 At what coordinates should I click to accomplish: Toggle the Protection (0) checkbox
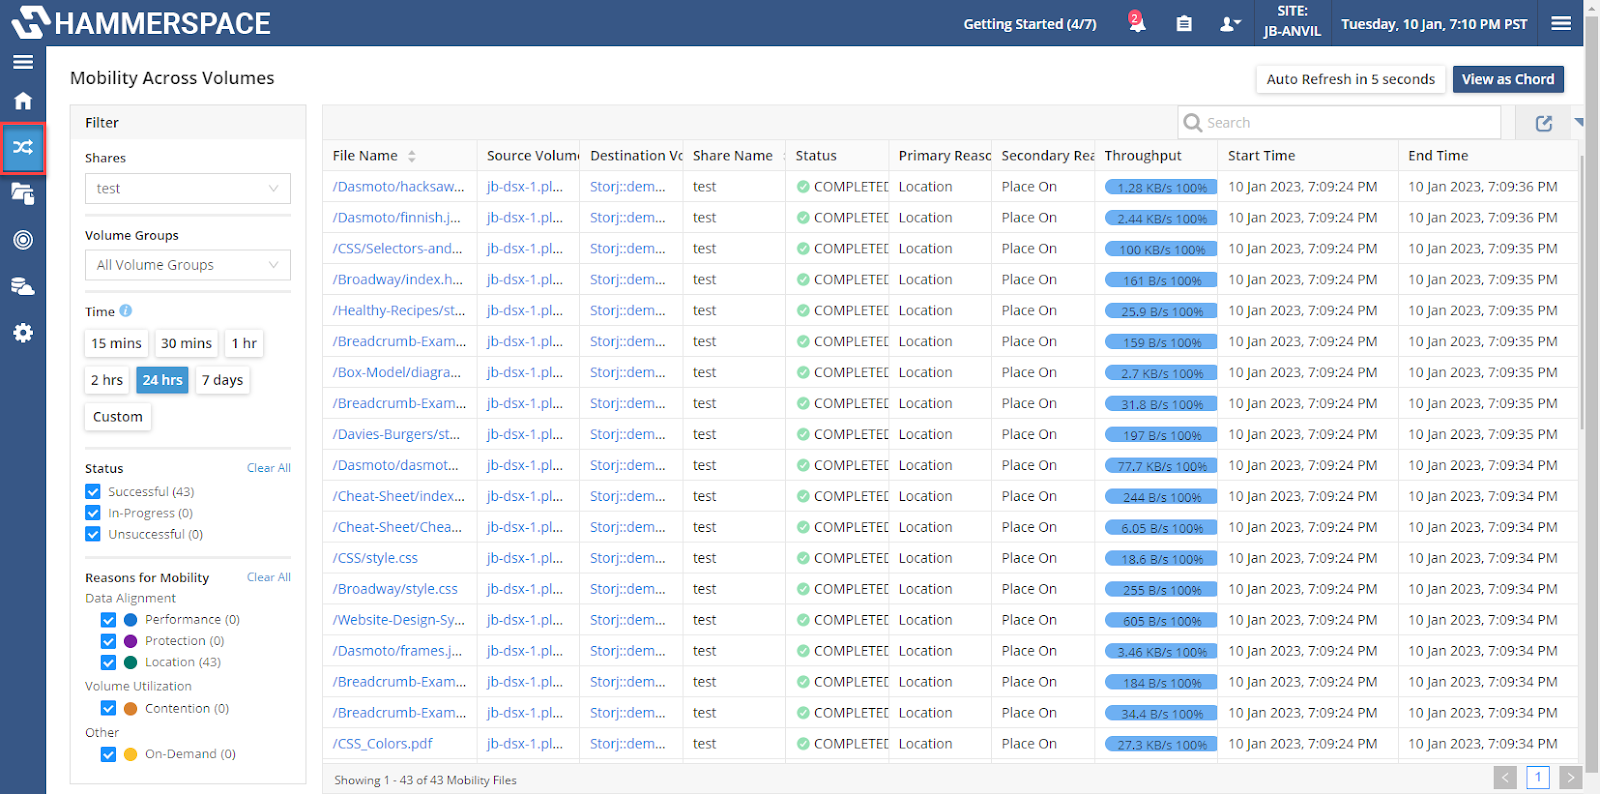click(x=108, y=641)
